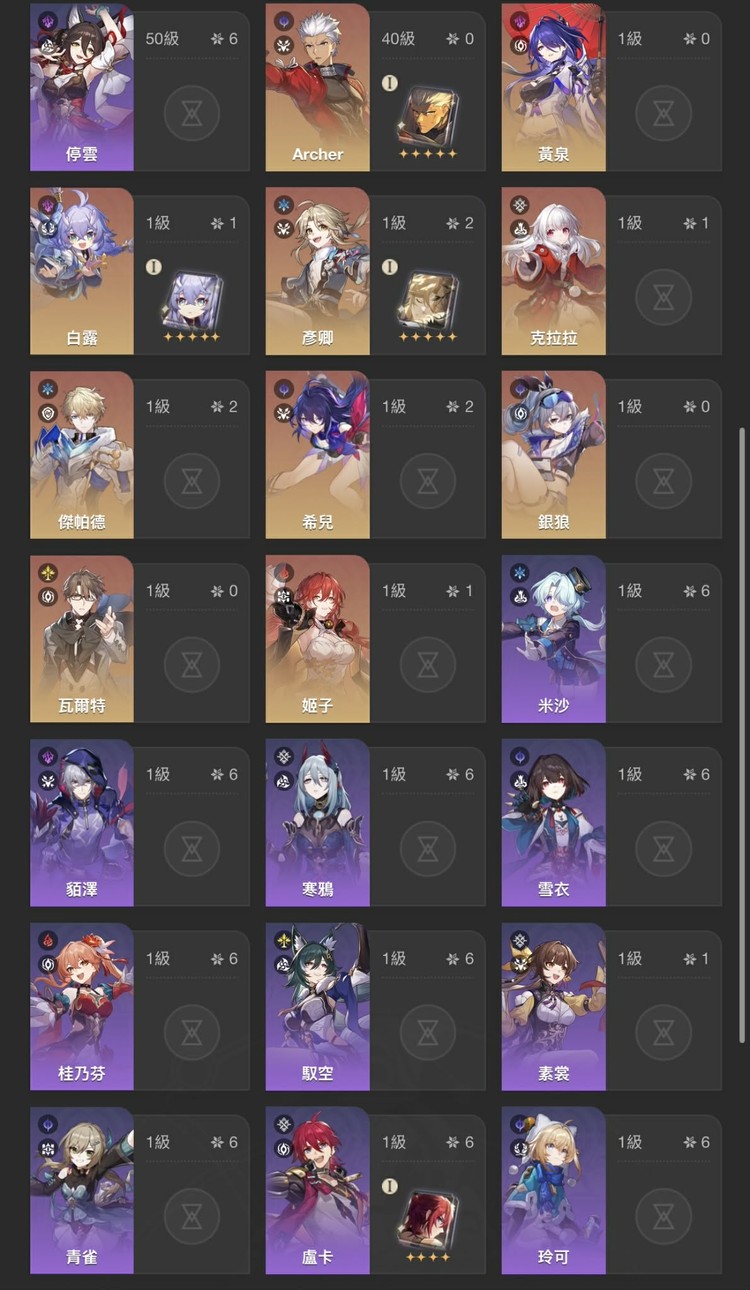Open 傑帕德 character portrait
The width and height of the screenshot is (750, 1290).
pos(81,454)
